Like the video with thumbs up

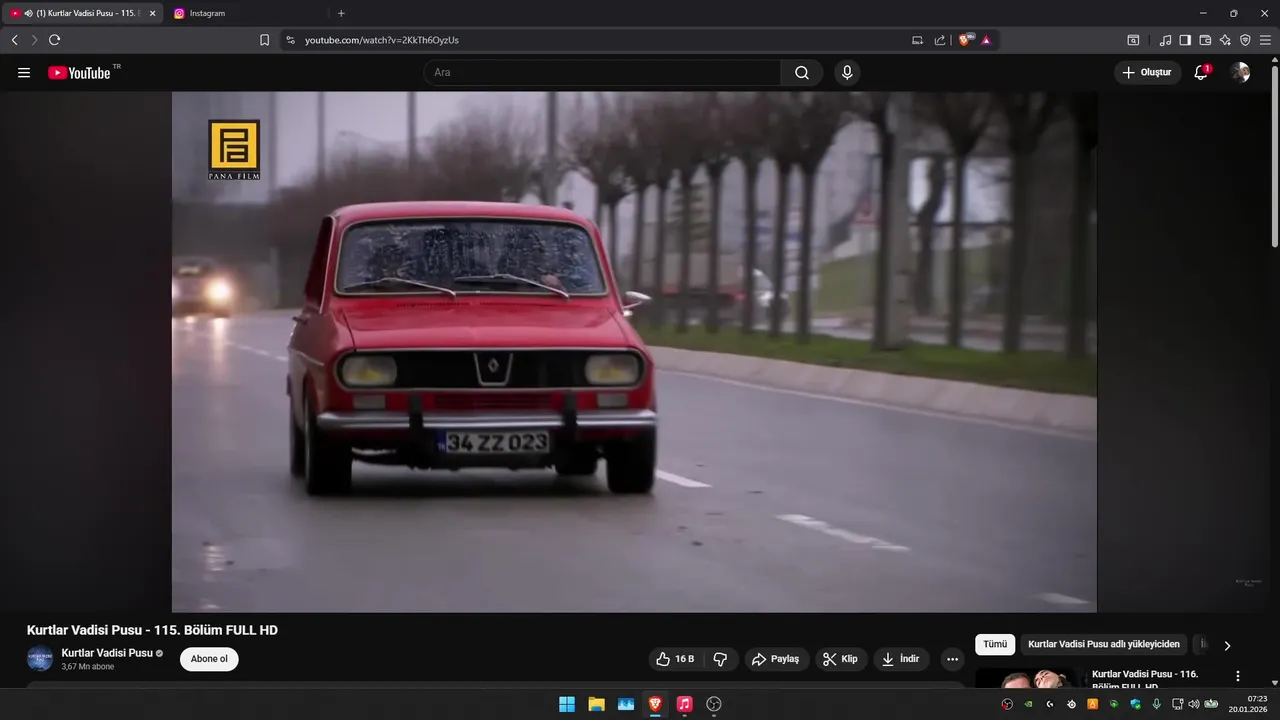point(675,659)
